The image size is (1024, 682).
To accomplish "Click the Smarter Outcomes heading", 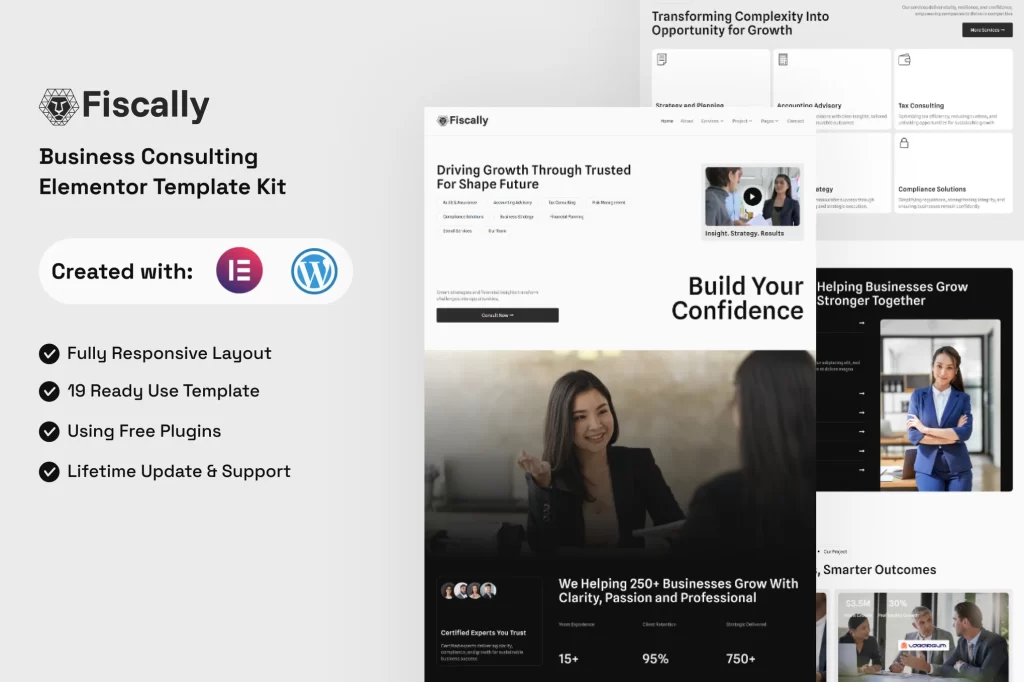I will (x=876, y=570).
